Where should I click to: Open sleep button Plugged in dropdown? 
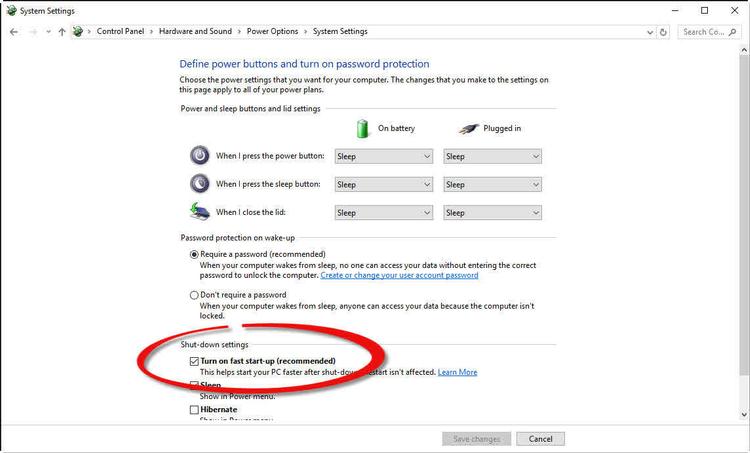(492, 184)
